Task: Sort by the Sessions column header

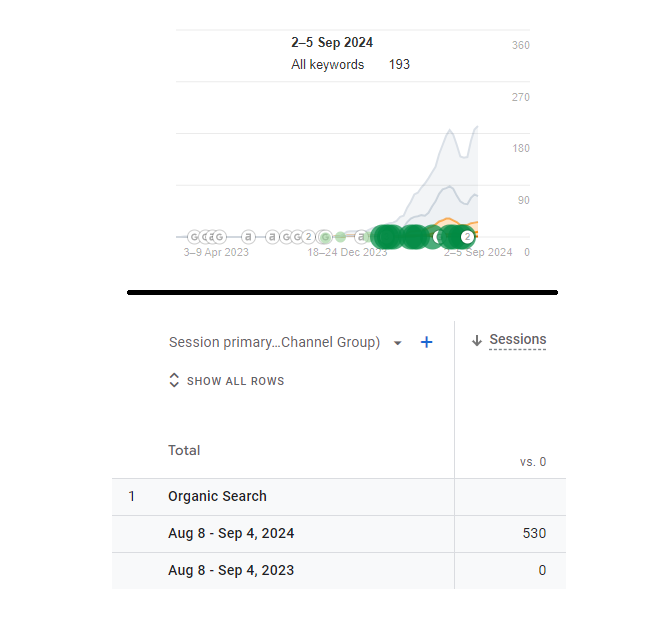Action: coord(517,340)
